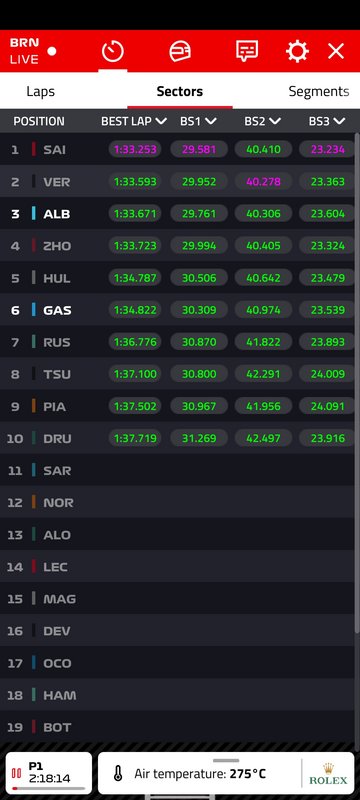Image resolution: width=360 pixels, height=800 pixels.
Task: Switch to the Segments tab
Action: 319,91
